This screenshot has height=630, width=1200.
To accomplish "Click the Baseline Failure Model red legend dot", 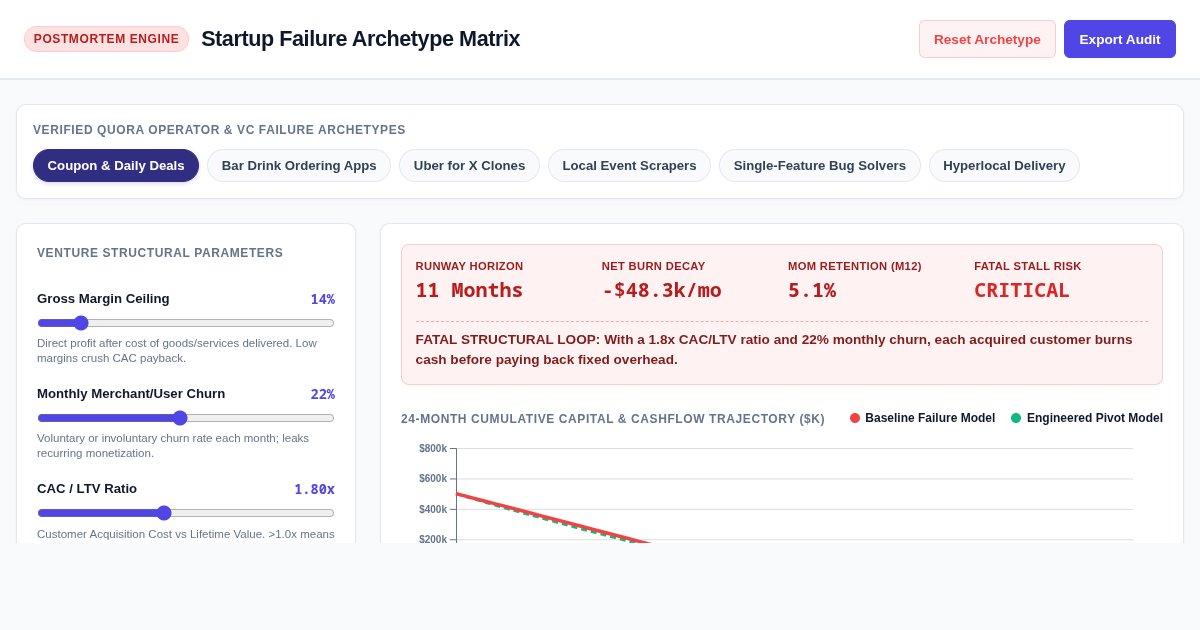I will click(x=855, y=418).
